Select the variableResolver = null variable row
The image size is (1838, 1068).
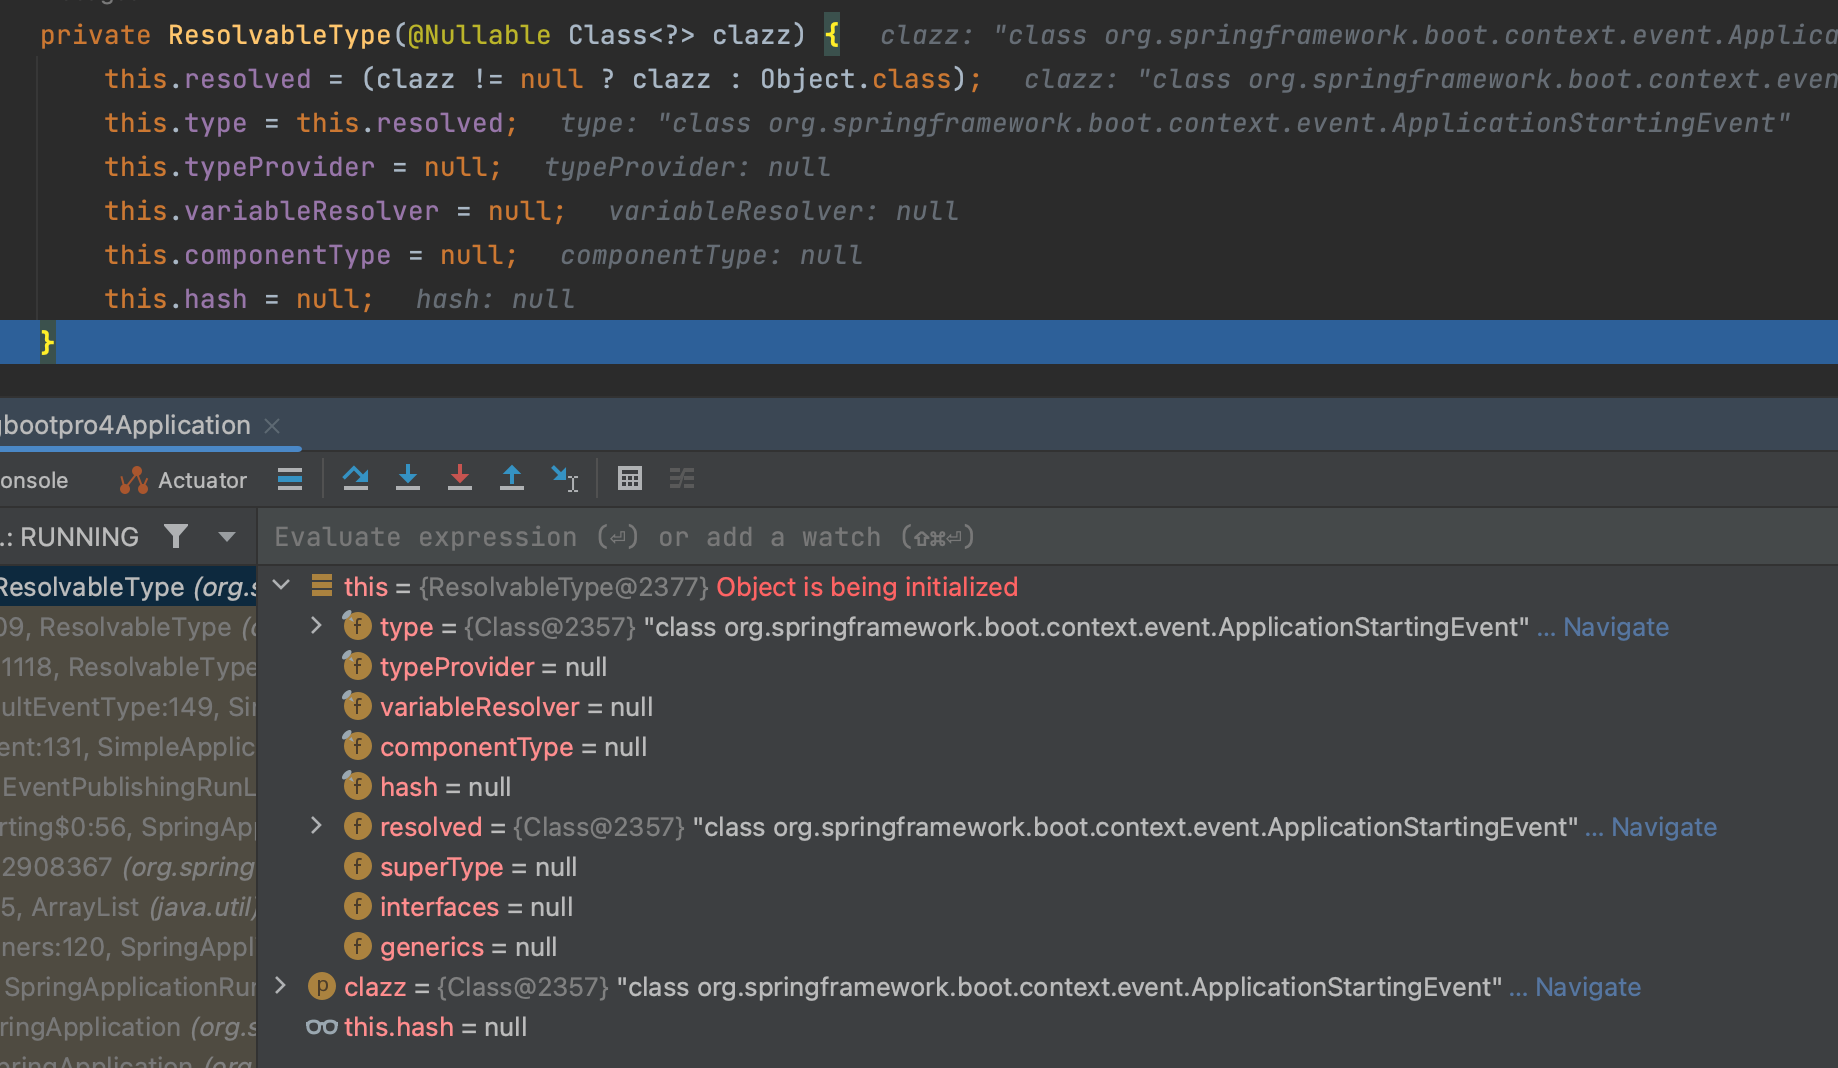click(x=1048, y=707)
